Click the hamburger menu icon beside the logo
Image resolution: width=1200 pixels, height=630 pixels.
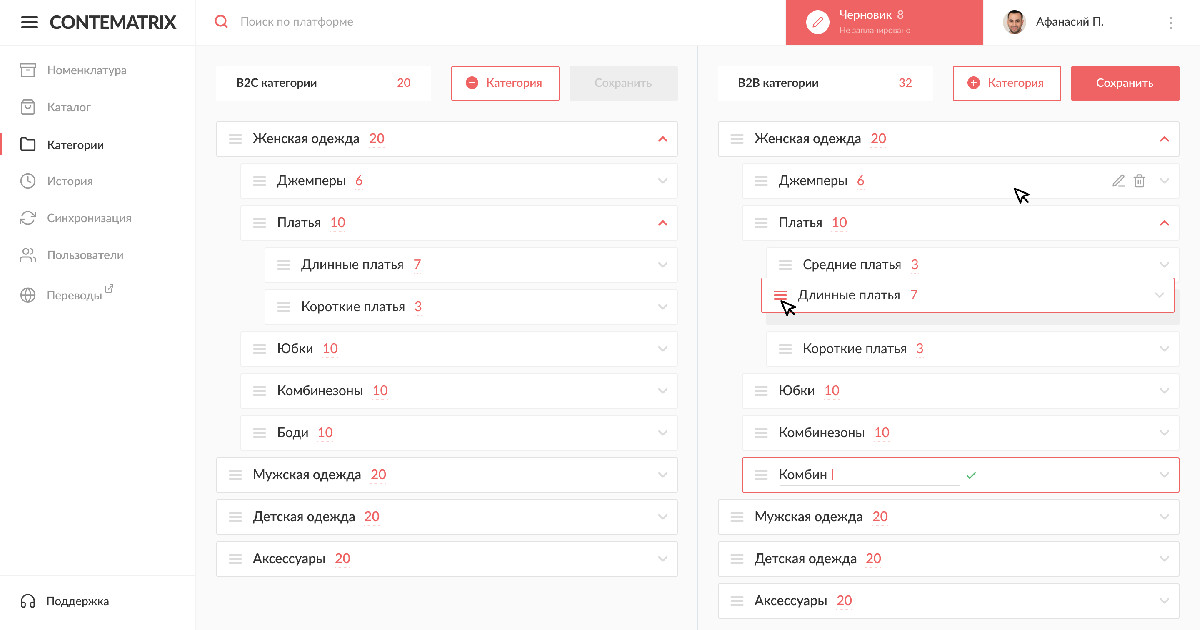29,22
